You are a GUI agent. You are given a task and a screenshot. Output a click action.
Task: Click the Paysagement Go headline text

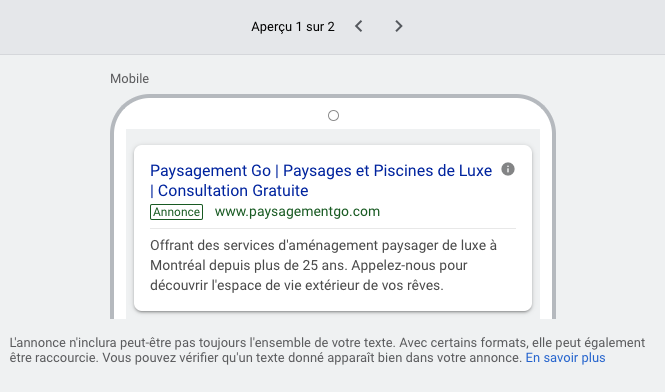210,171
